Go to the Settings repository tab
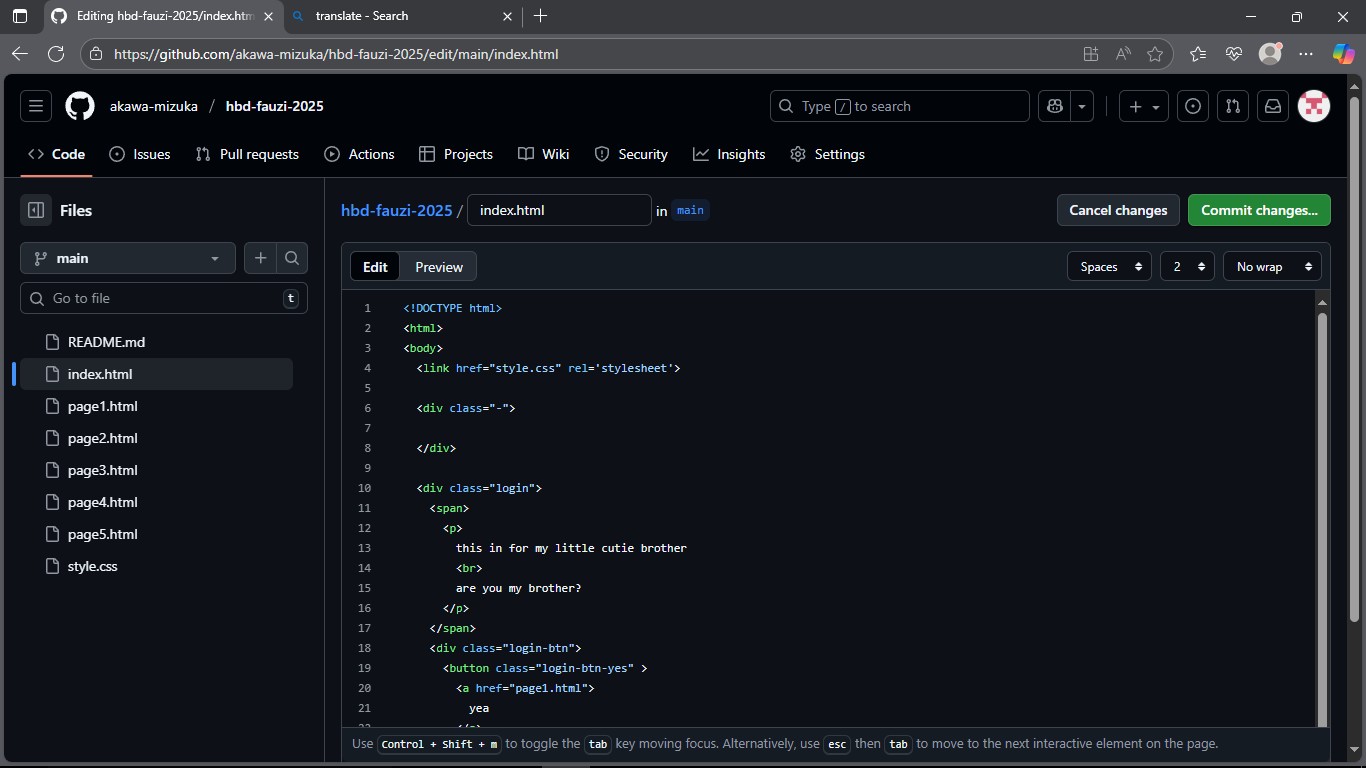Viewport: 1366px width, 768px height. pos(827,154)
